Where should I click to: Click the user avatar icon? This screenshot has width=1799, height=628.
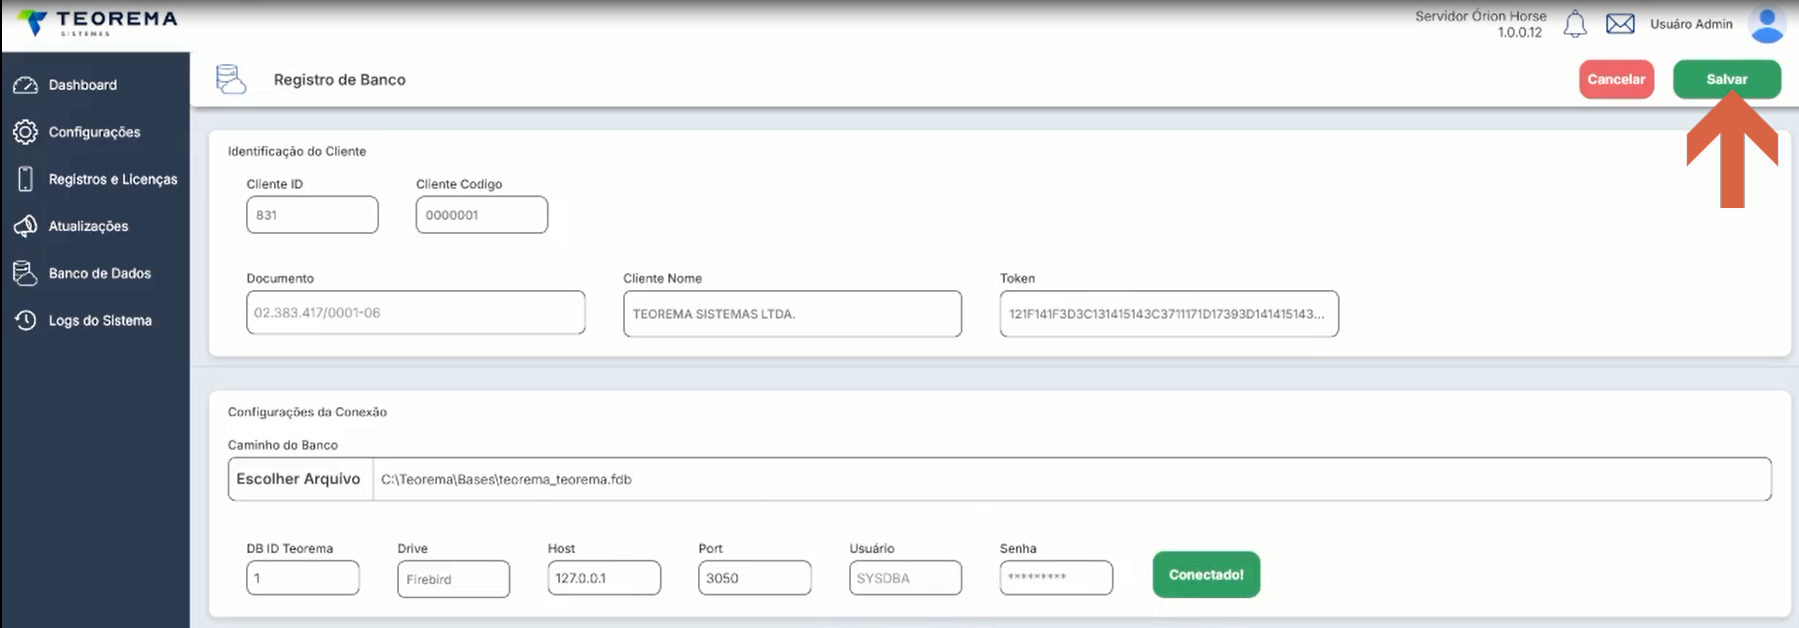pyautogui.click(x=1767, y=24)
